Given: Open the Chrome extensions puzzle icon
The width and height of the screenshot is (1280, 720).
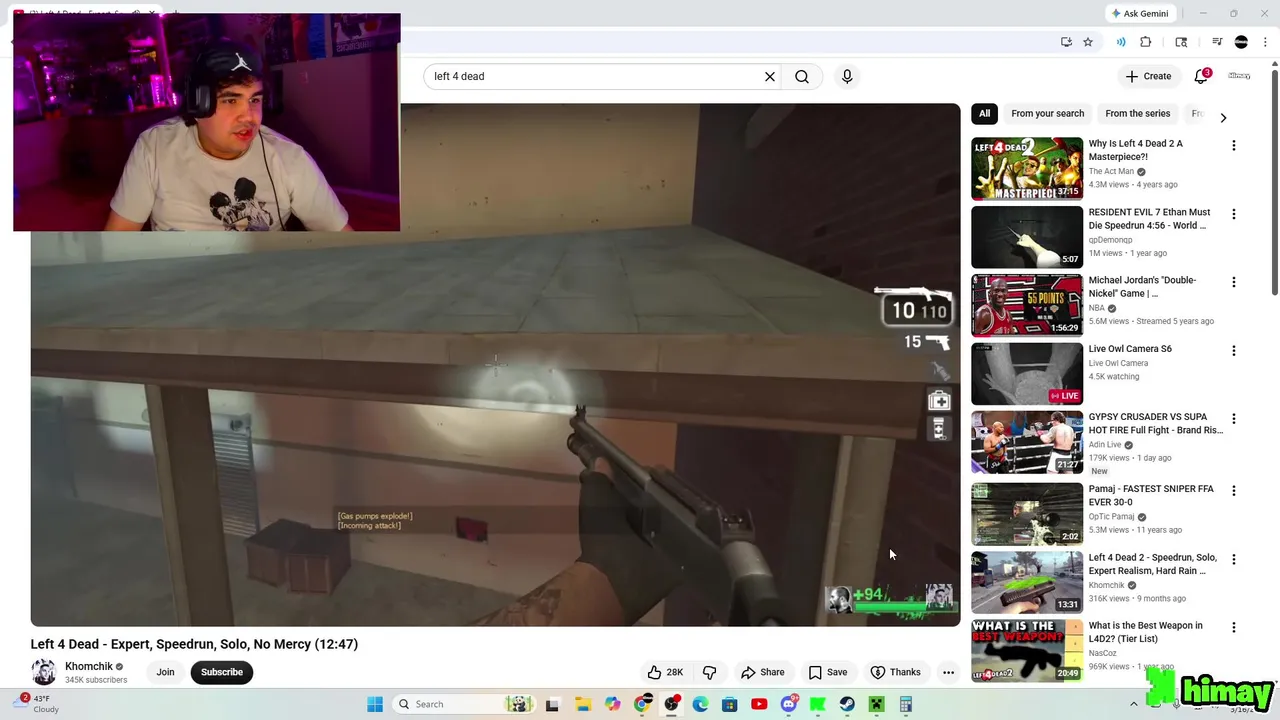Looking at the screenshot, I should click(x=1146, y=42).
